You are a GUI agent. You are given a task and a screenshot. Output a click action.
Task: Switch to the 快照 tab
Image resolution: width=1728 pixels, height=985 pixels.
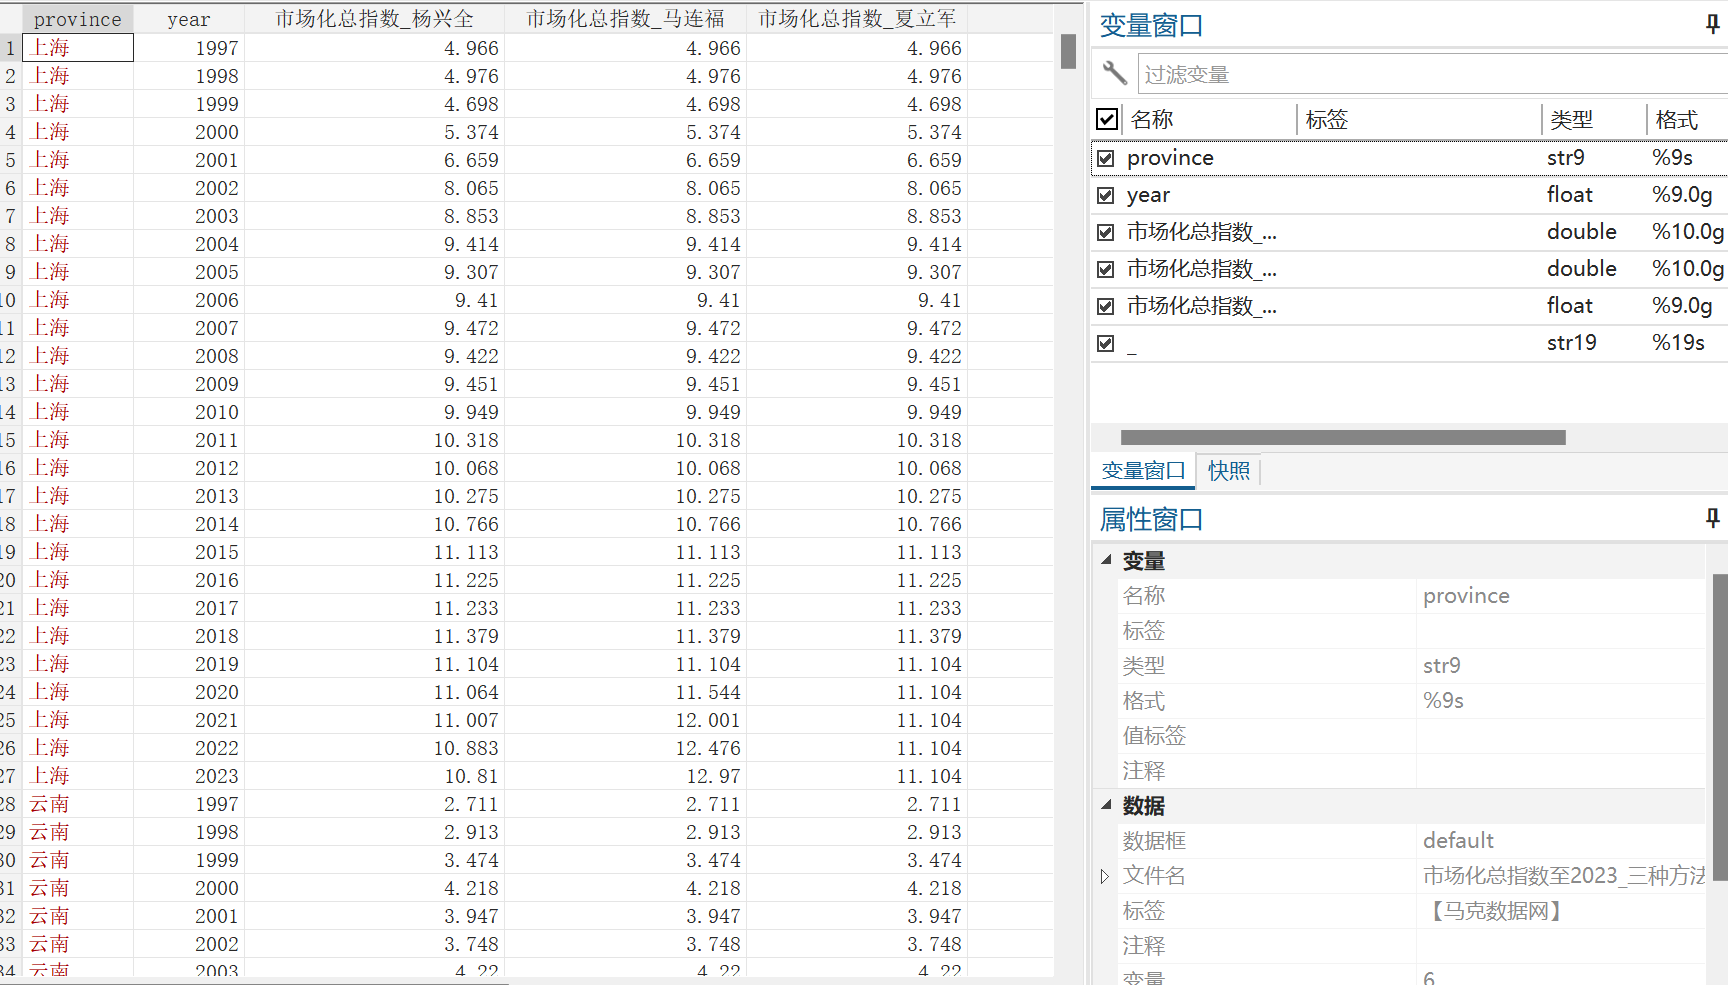[x=1229, y=470]
